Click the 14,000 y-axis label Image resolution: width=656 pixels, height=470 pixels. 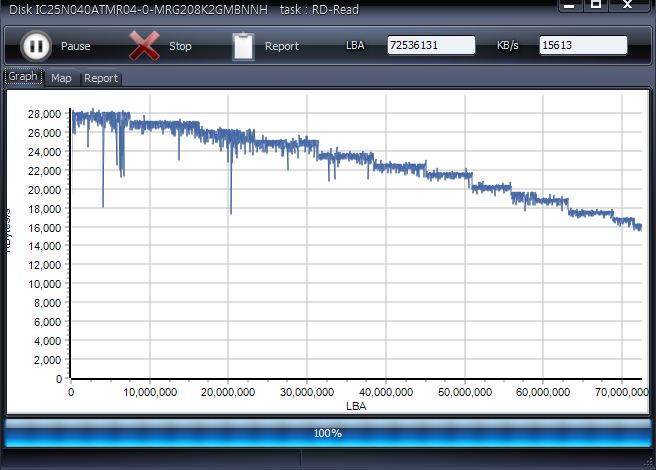pos(45,246)
